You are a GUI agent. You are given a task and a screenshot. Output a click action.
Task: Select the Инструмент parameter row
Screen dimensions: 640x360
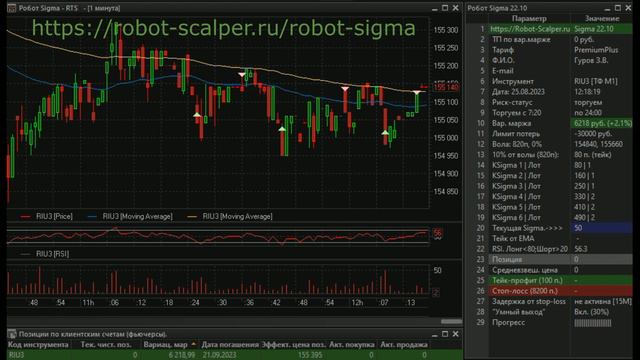[549, 81]
